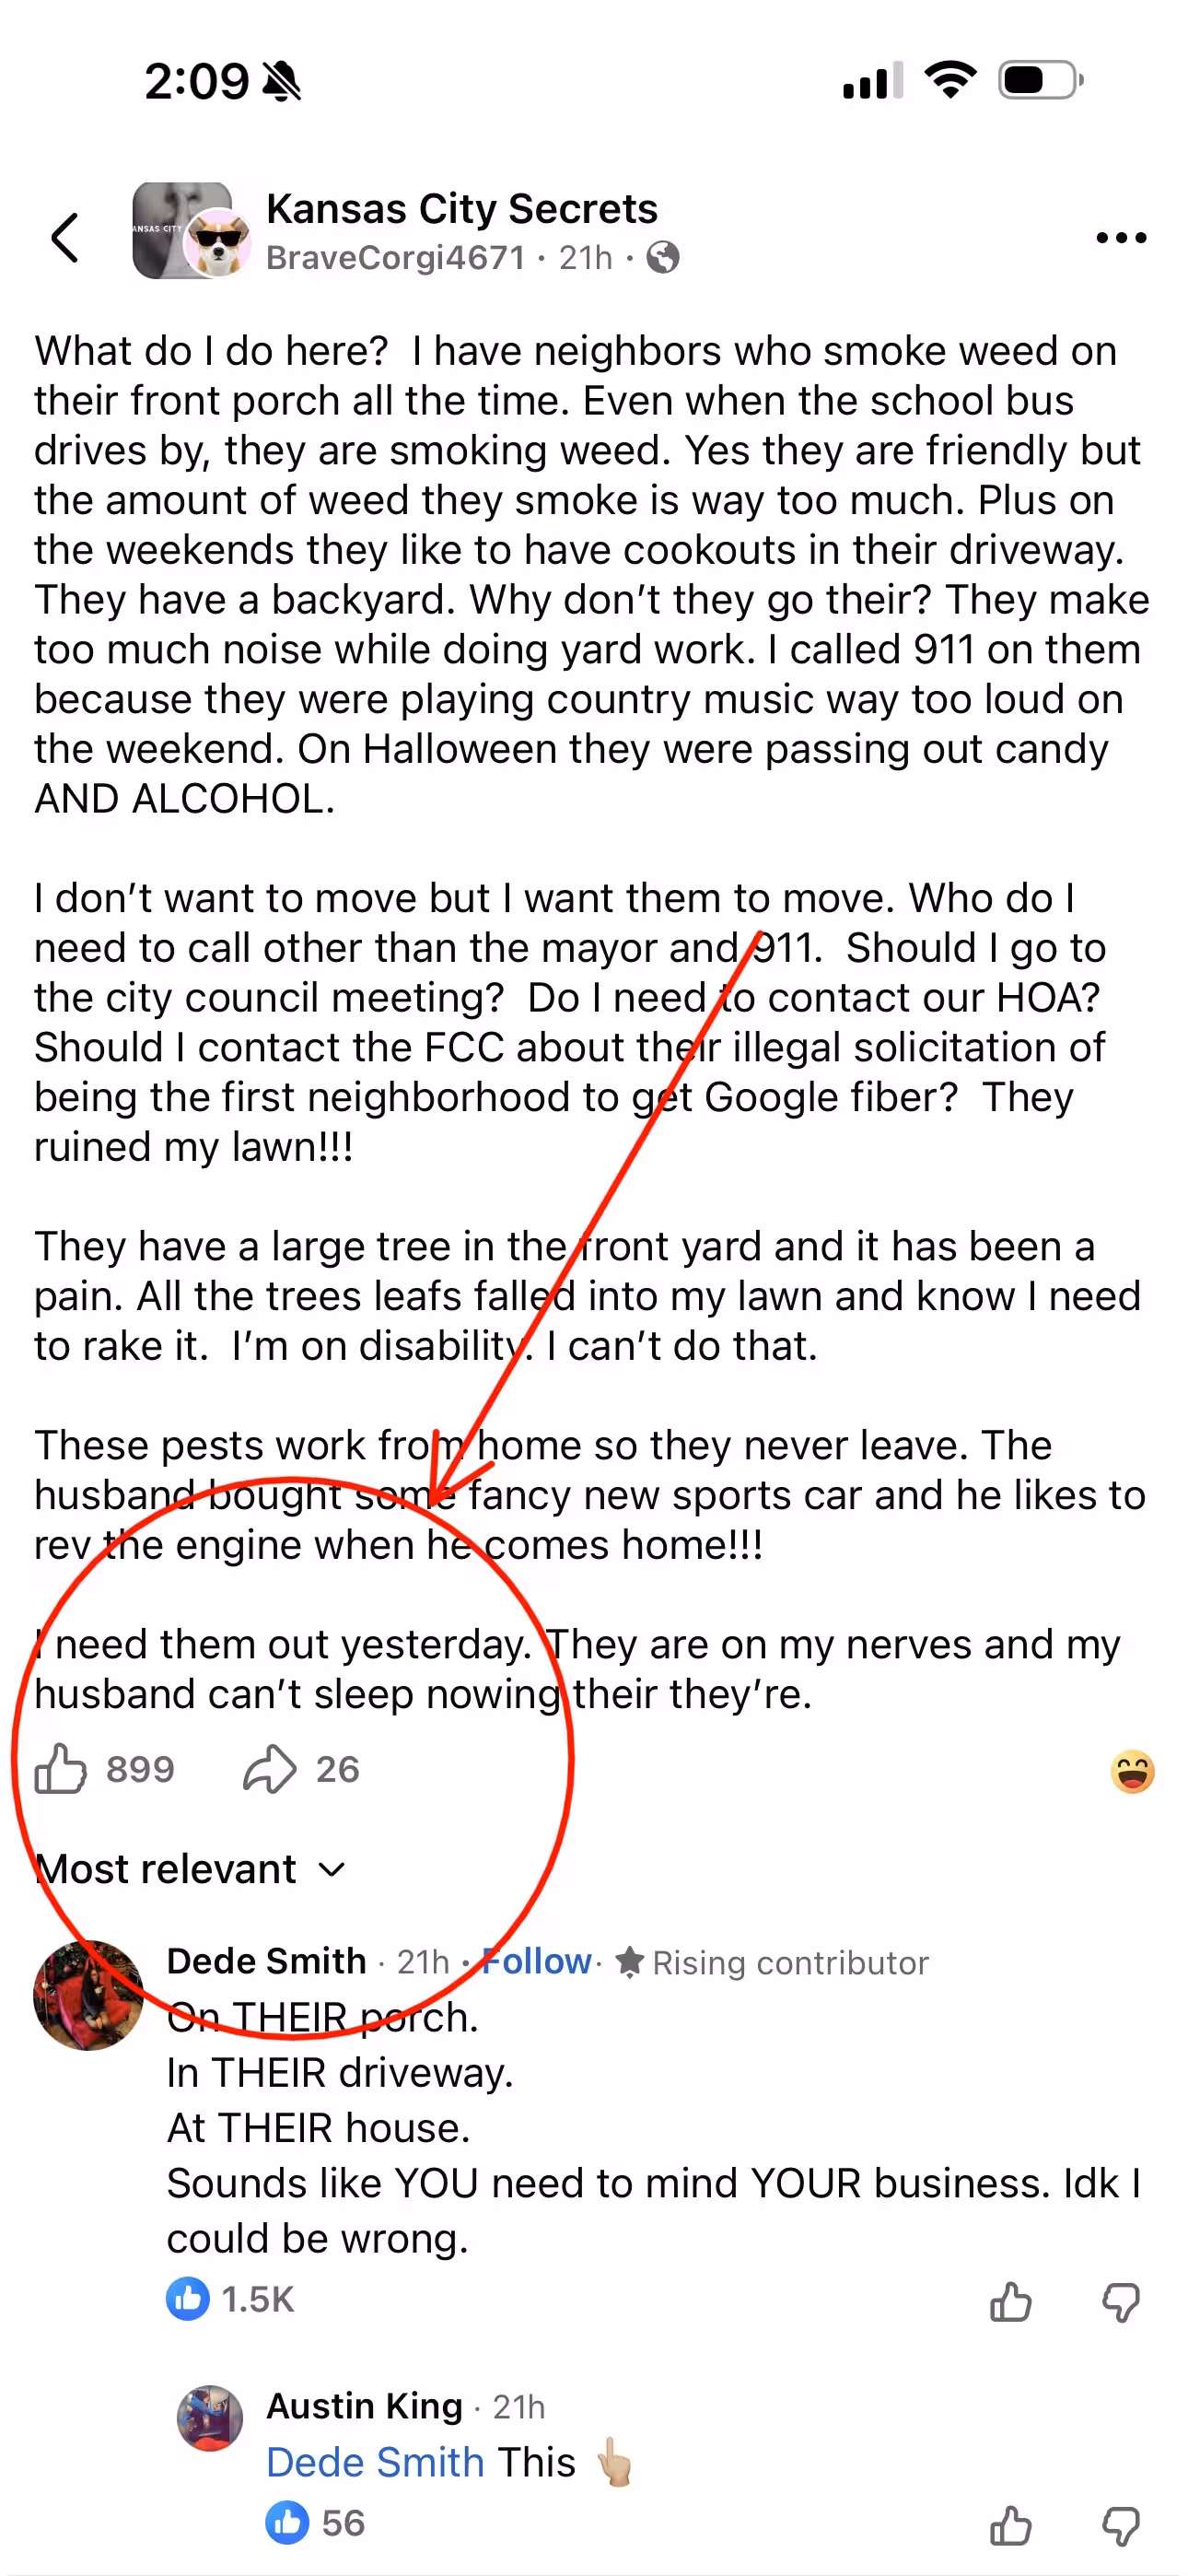This screenshot has height=2576, width=1188.
Task: Open the three-dot post options menu
Action: (1120, 238)
